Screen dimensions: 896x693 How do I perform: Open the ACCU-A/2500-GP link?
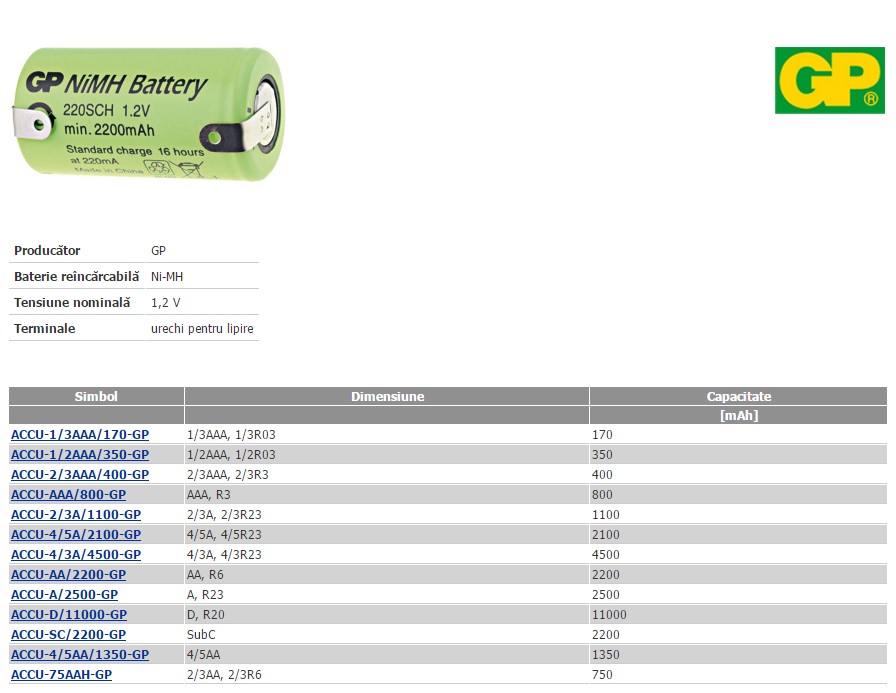[65, 595]
